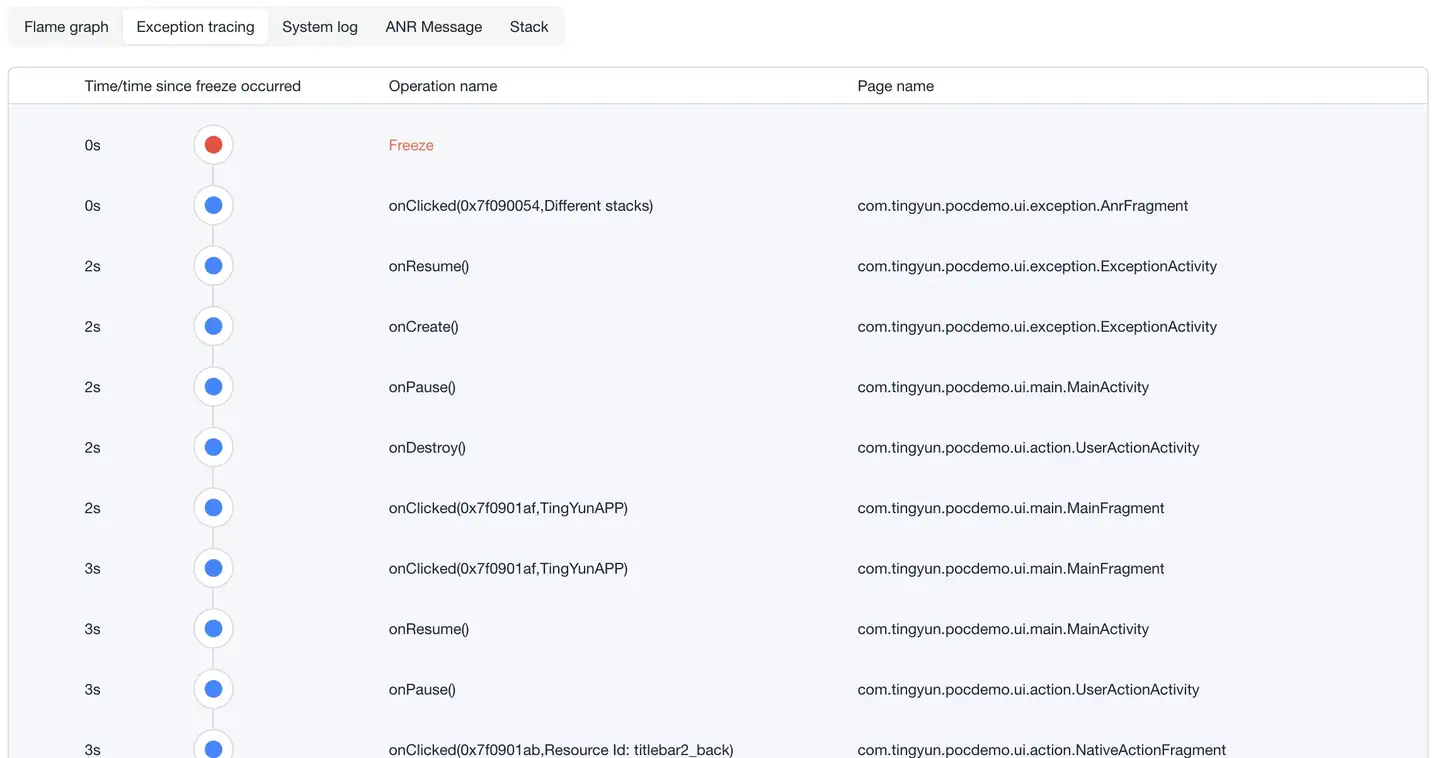Switch to the Stack tab
The image size is (1440, 758).
(528, 27)
